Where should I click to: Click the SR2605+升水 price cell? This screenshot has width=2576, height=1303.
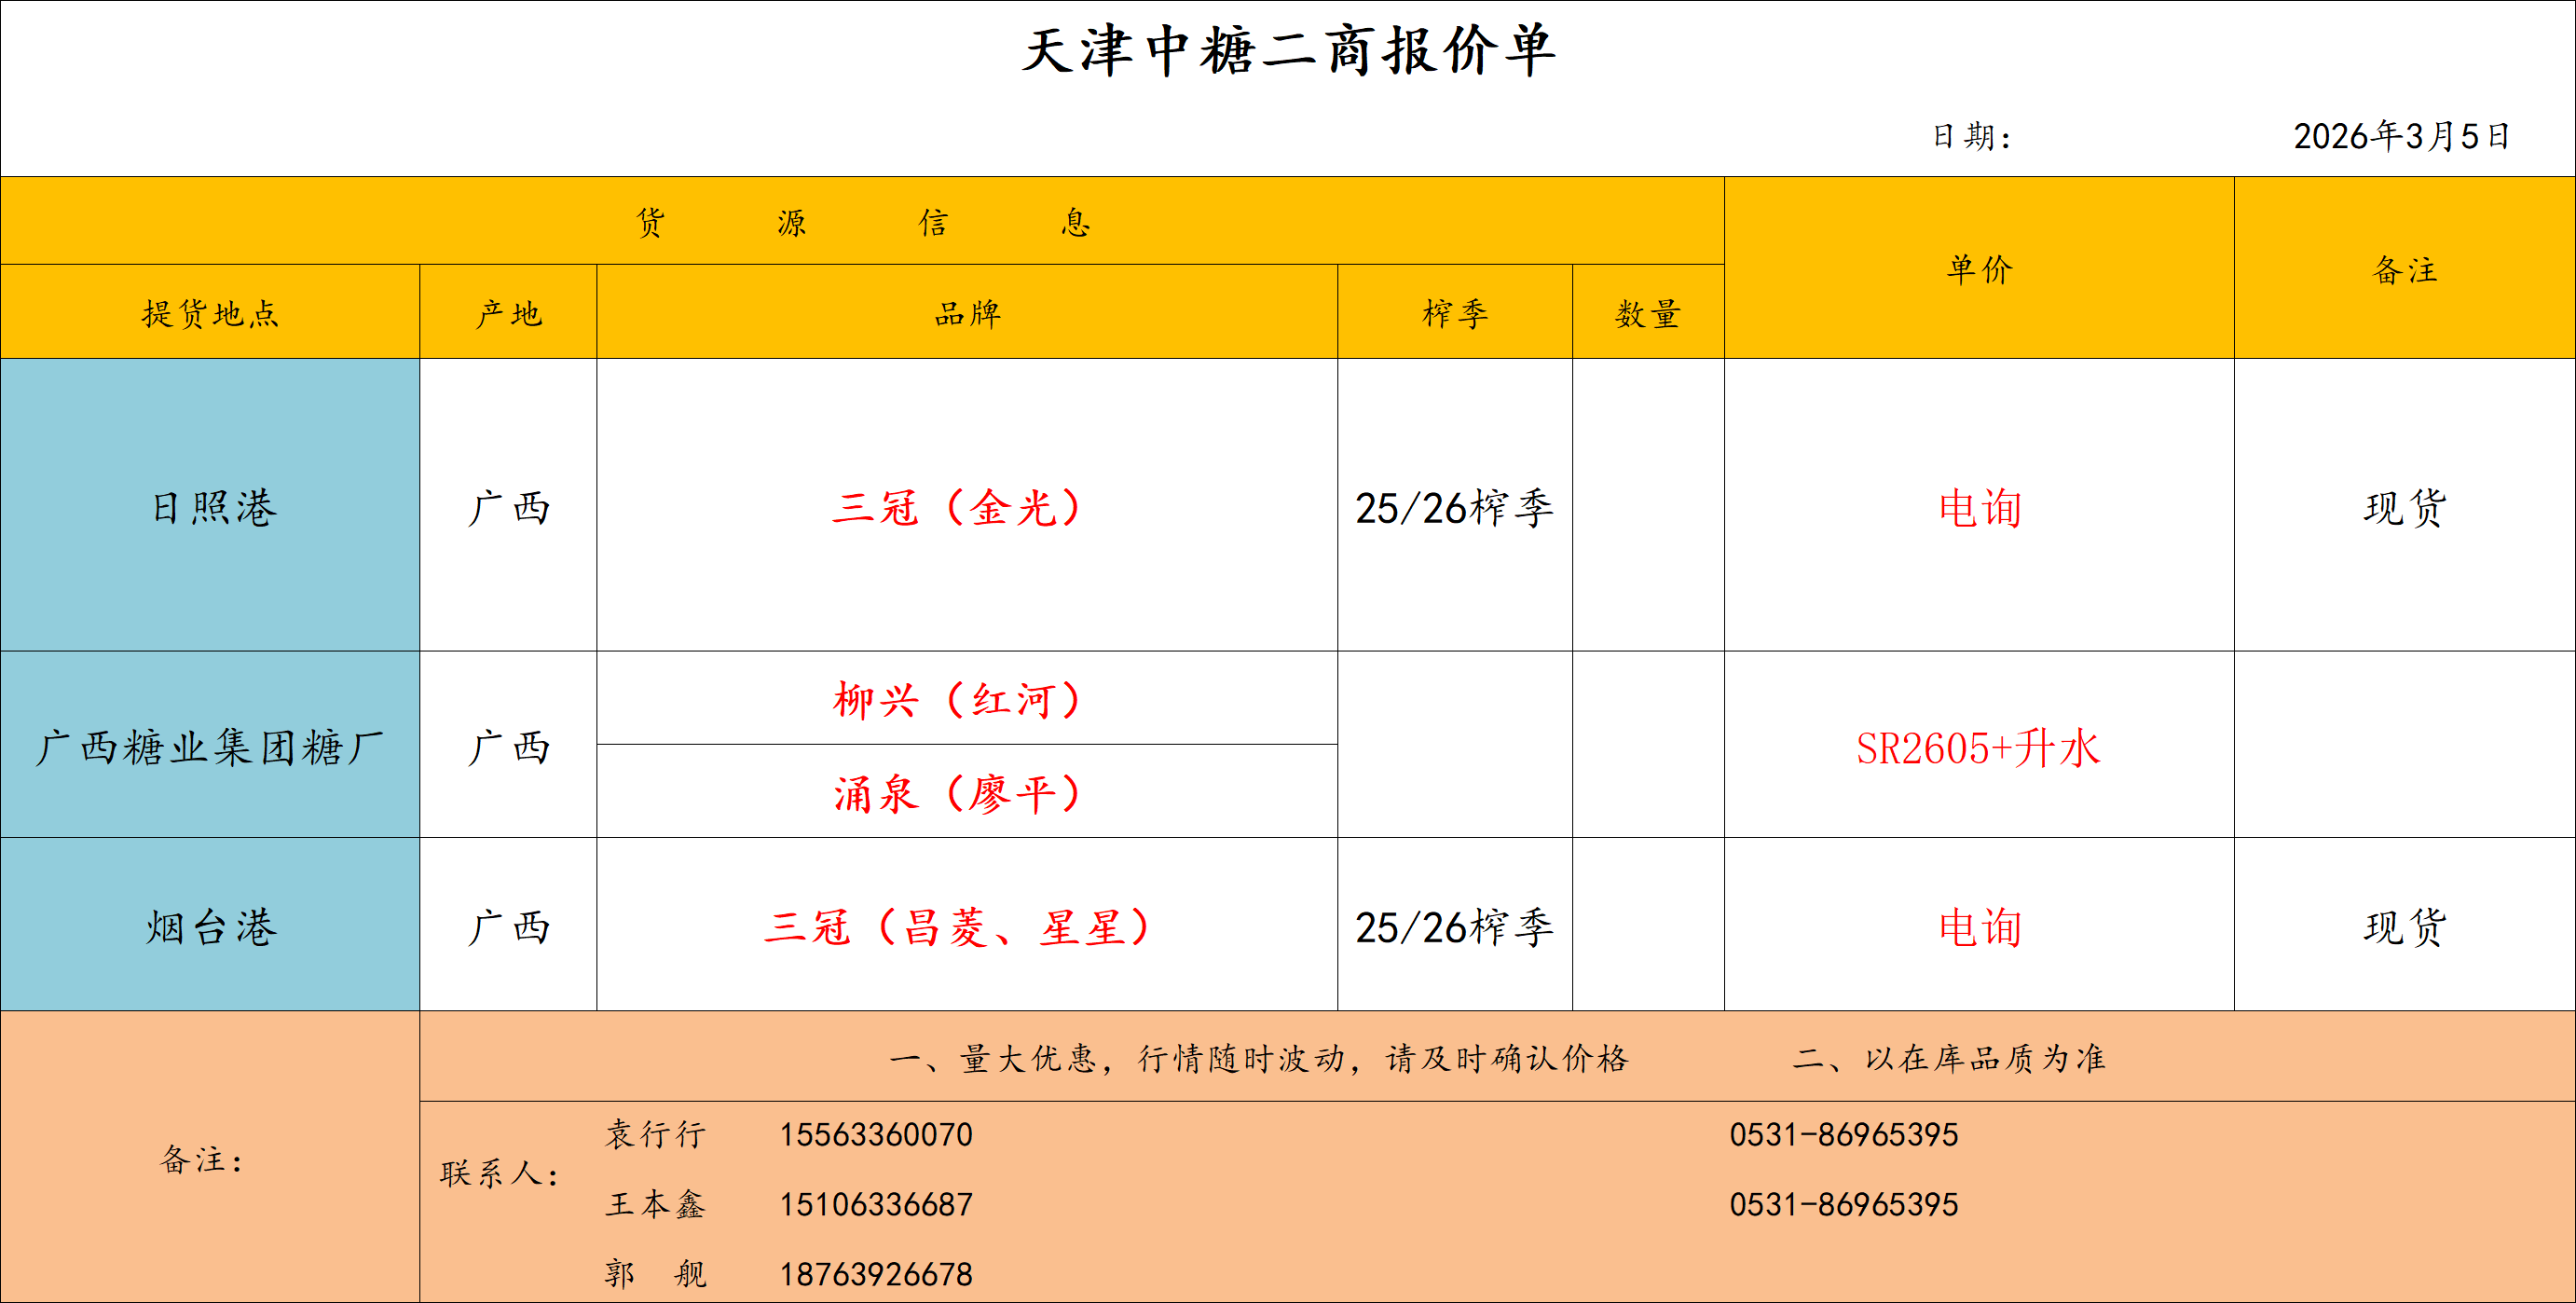1978,748
